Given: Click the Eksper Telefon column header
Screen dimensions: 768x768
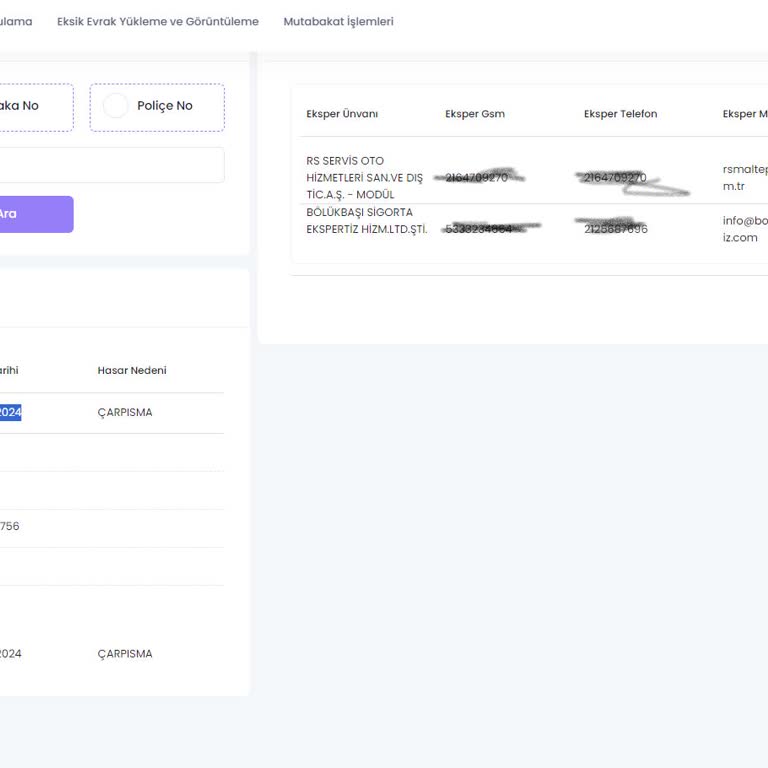Looking at the screenshot, I should pyautogui.click(x=620, y=114).
